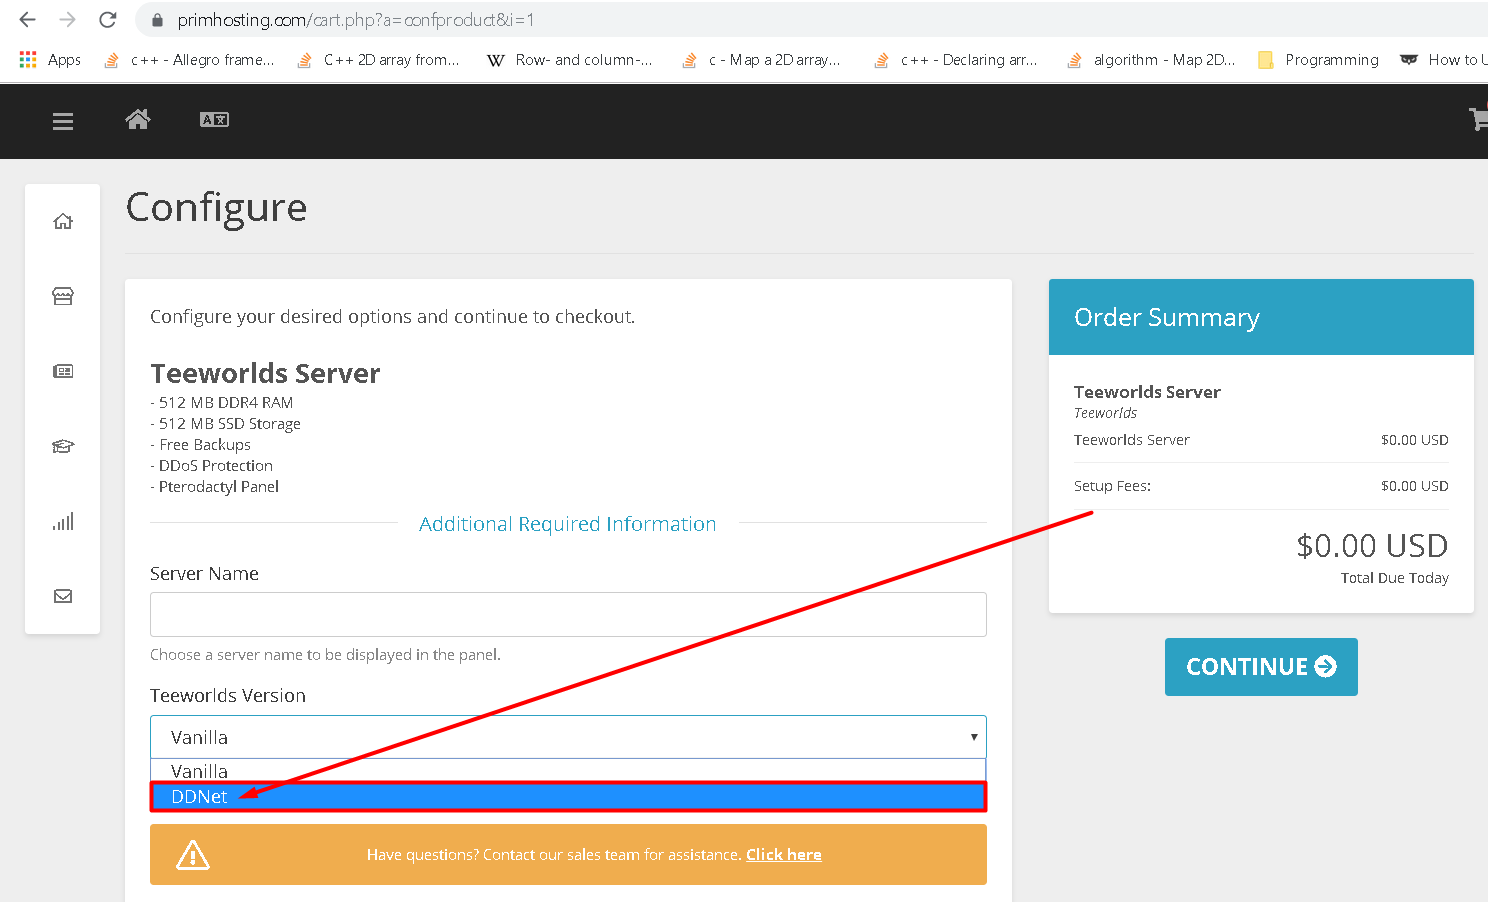
Task: Click the 'Setup Fees:' row label
Action: [1112, 486]
